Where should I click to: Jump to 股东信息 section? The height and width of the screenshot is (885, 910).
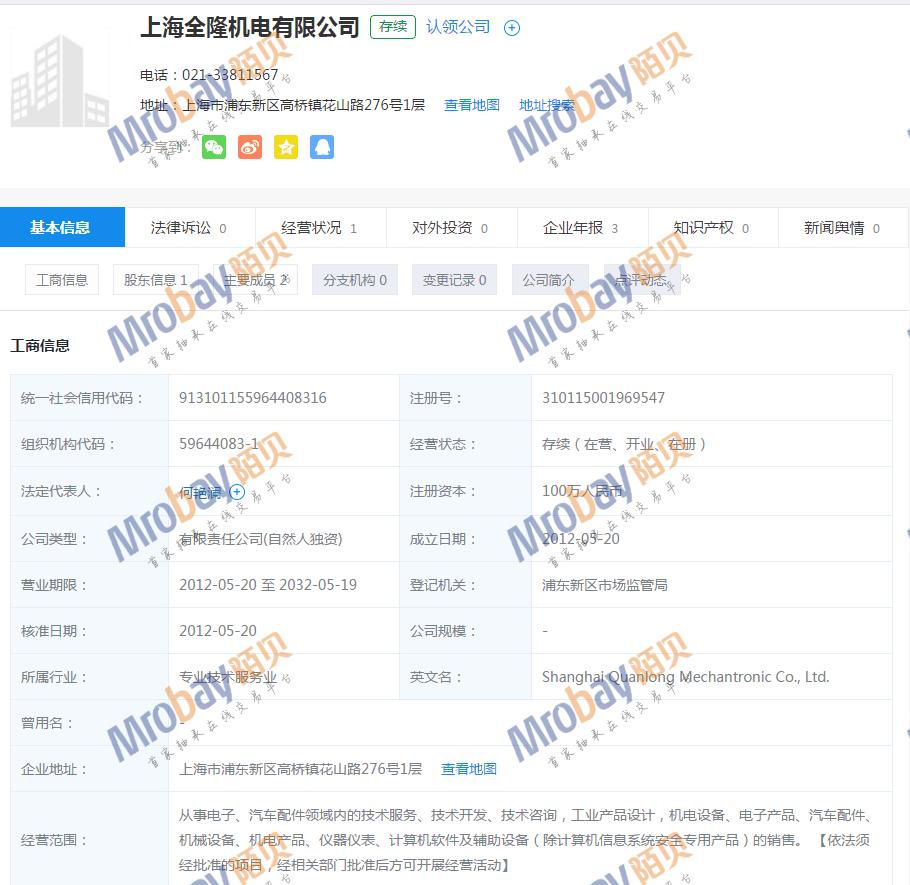[155, 280]
